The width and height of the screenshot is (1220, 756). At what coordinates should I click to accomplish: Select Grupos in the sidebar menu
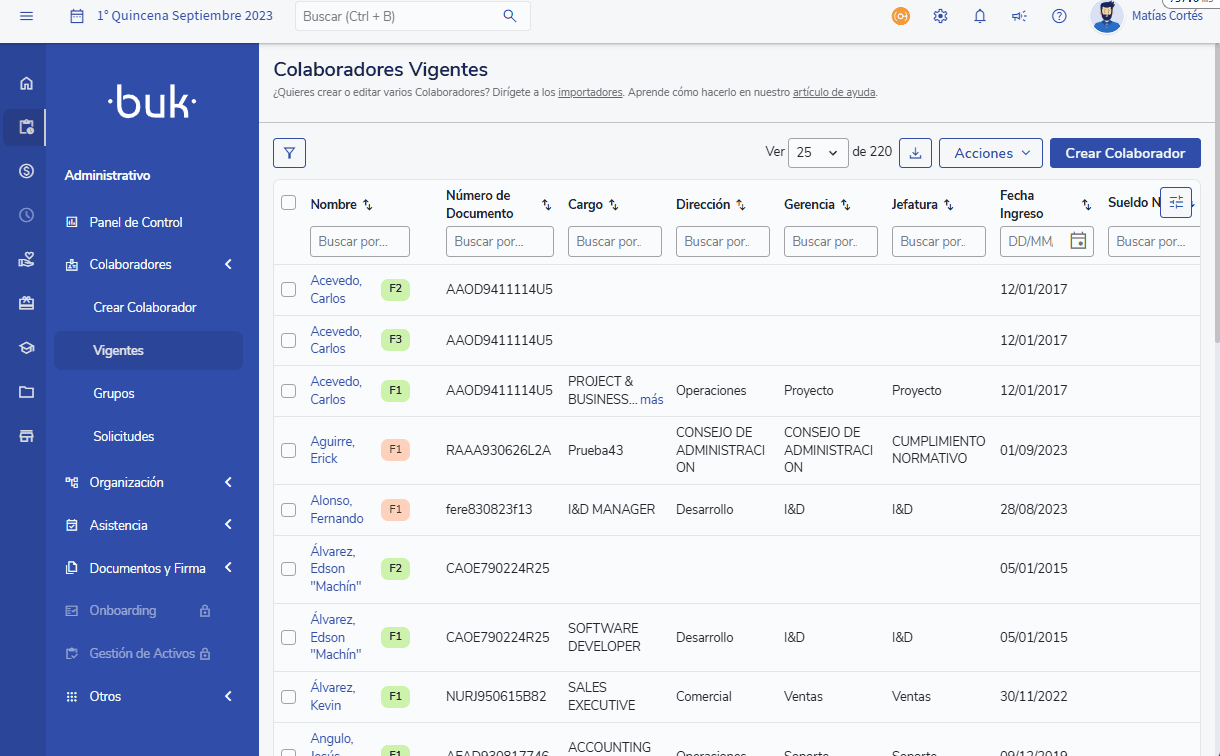[x=114, y=394]
